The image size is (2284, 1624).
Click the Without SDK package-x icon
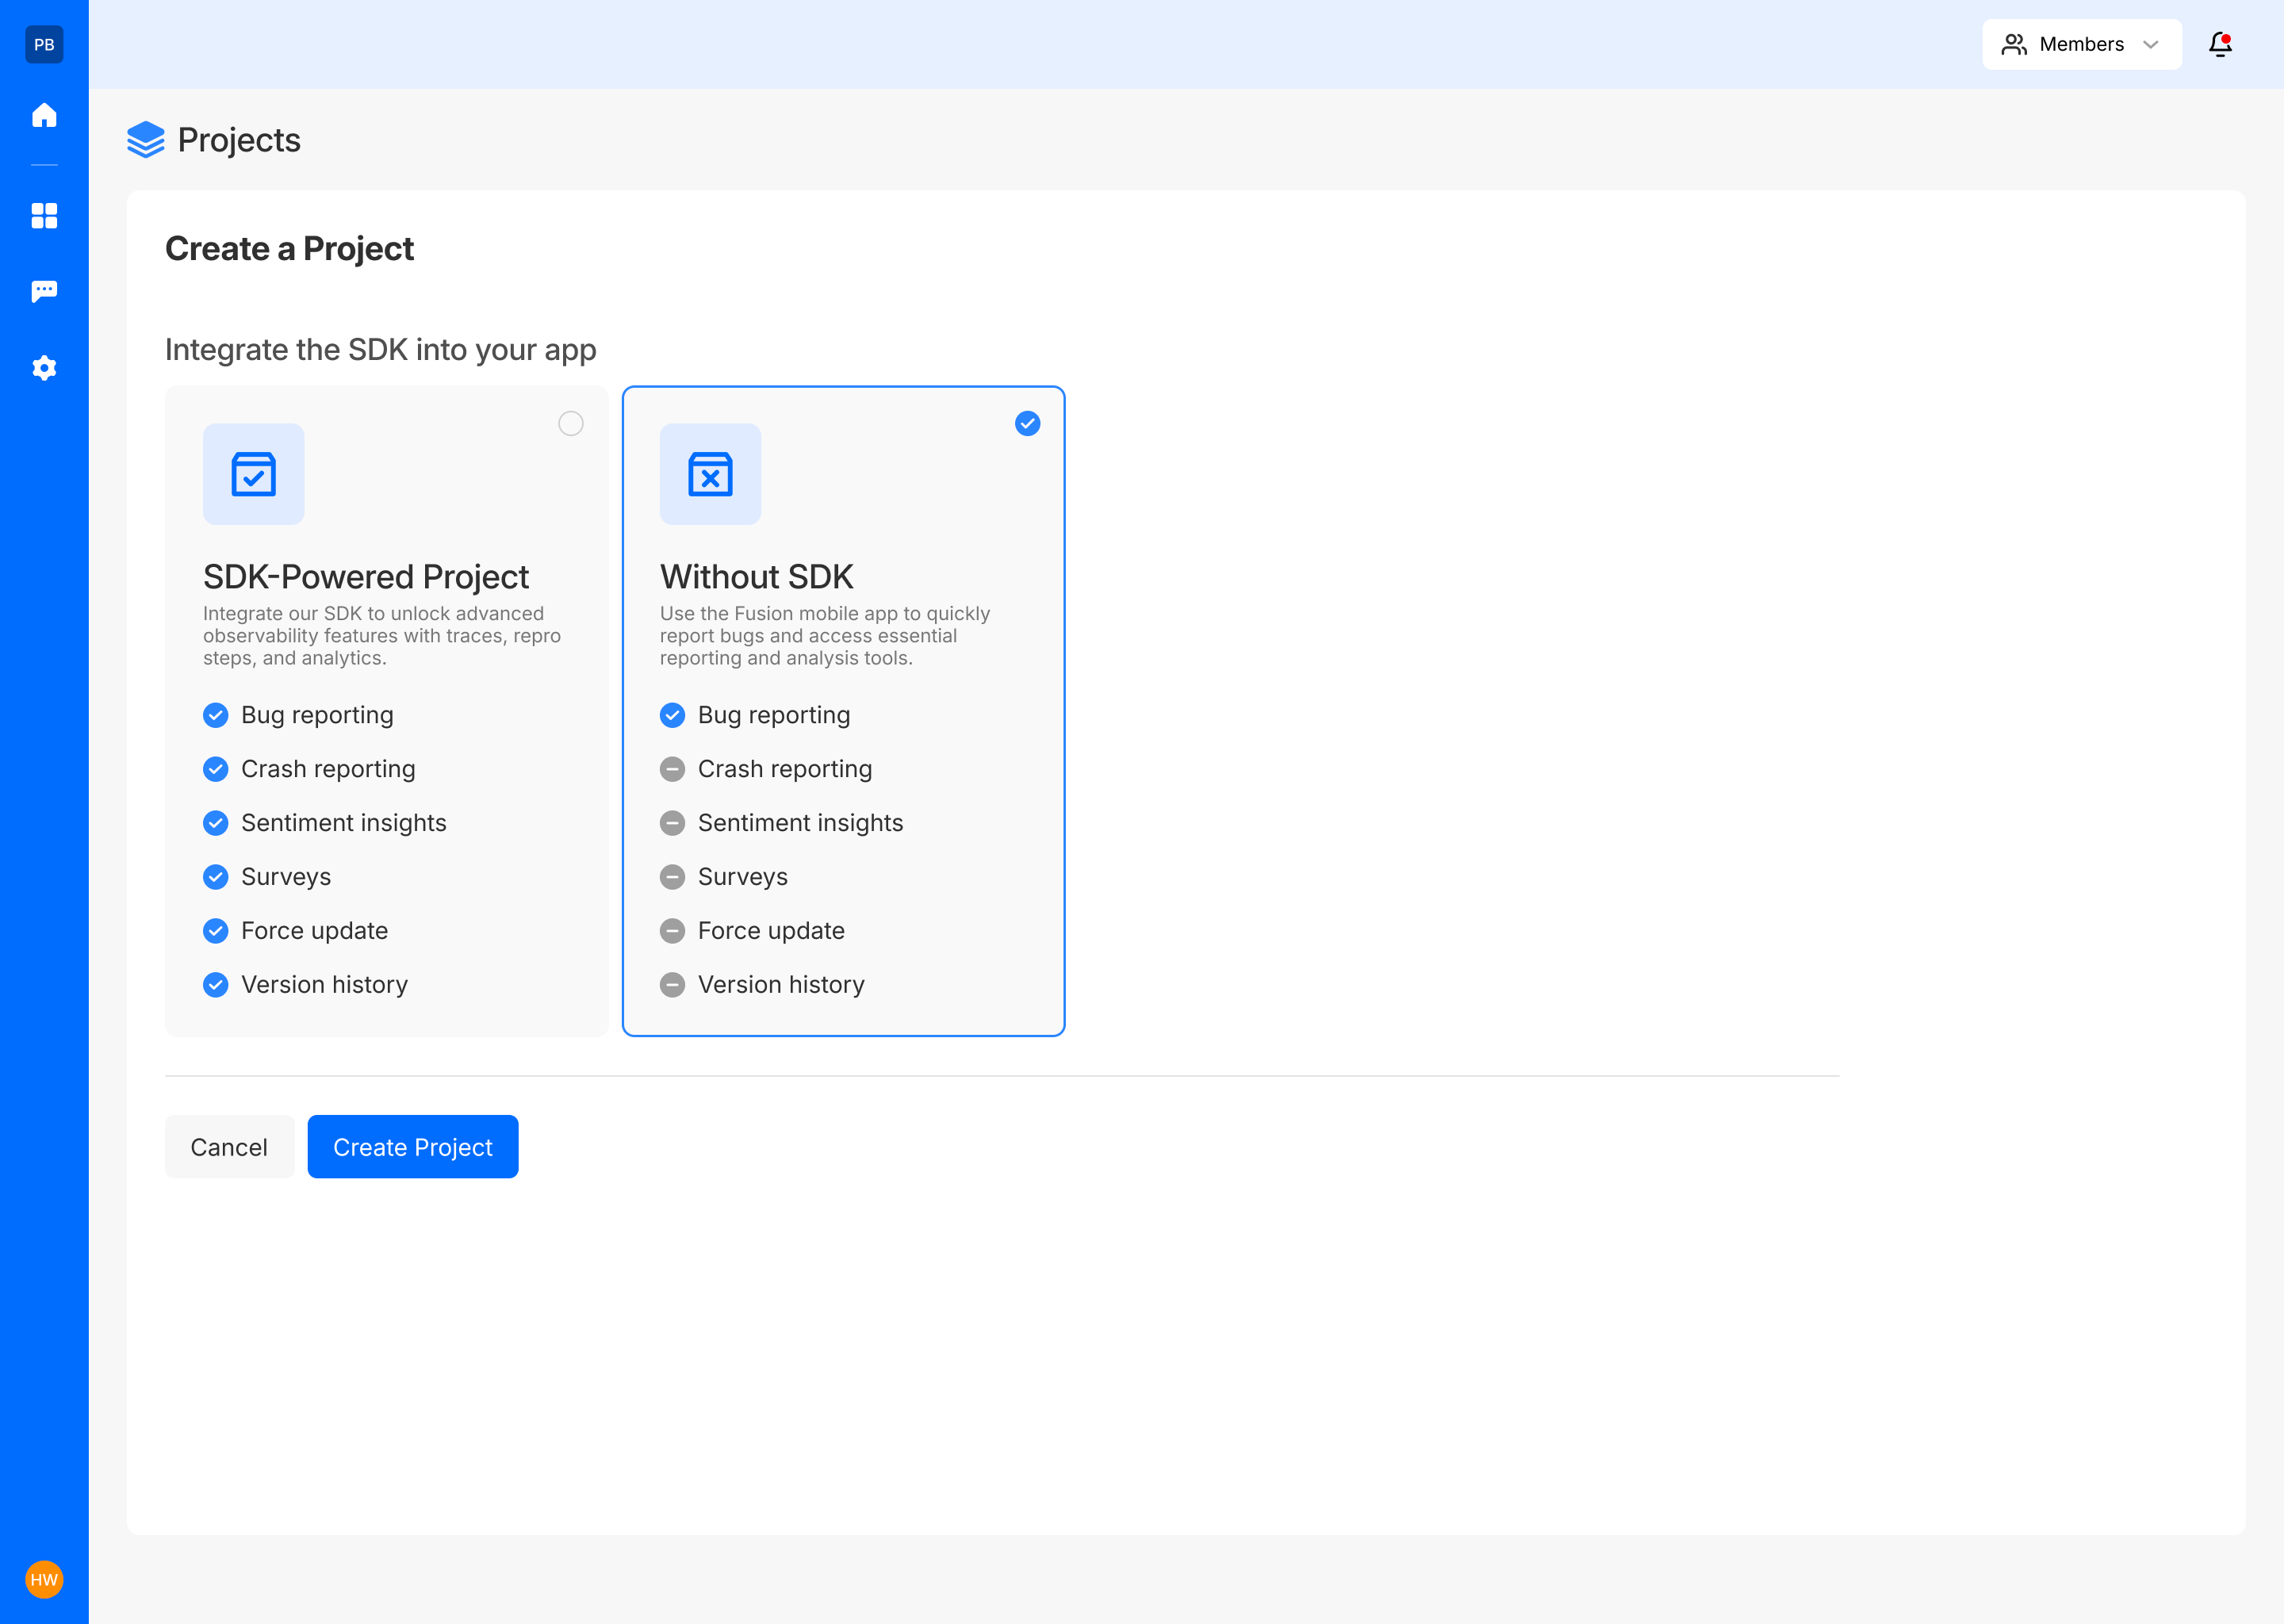[x=710, y=474]
